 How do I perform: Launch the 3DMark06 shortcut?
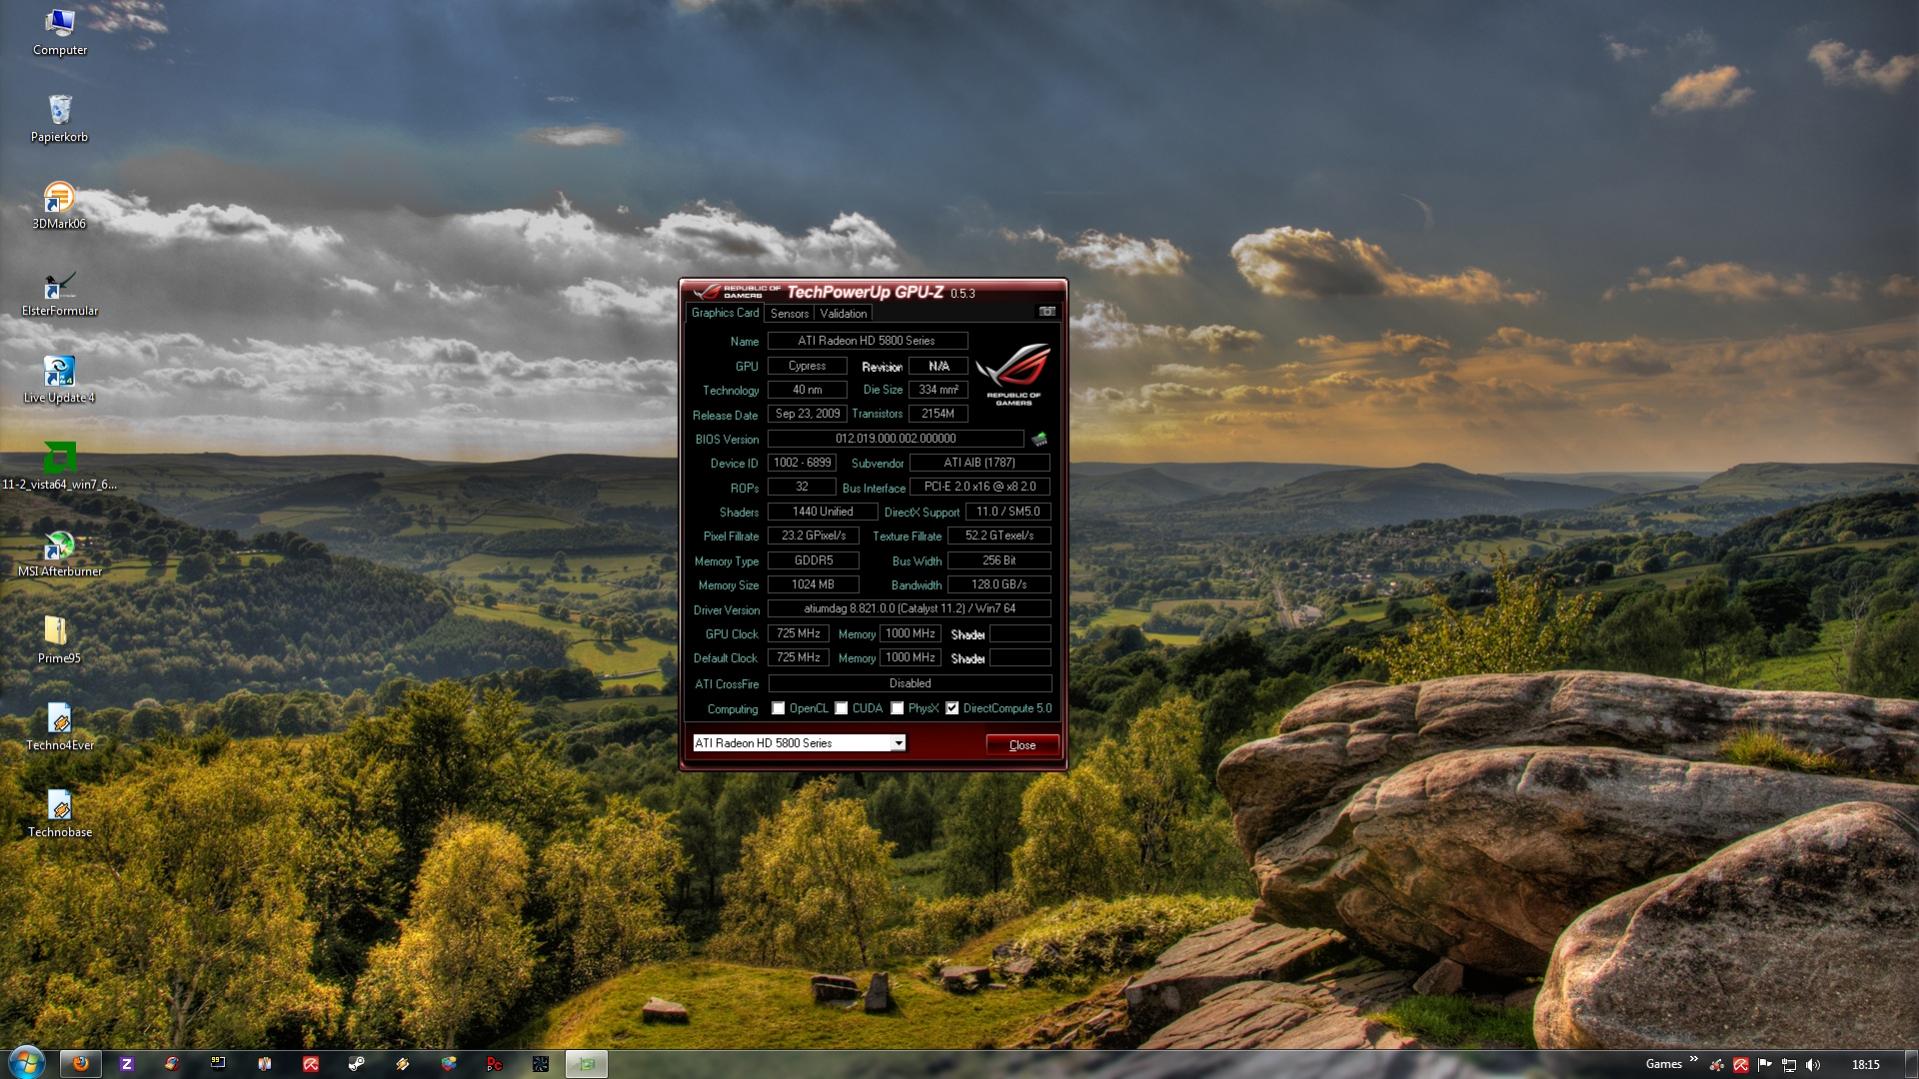(59, 206)
